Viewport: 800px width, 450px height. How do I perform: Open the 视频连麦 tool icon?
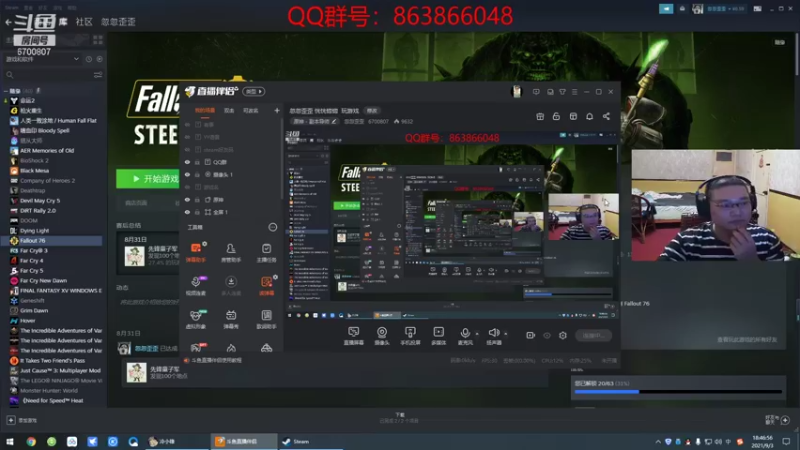(196, 286)
